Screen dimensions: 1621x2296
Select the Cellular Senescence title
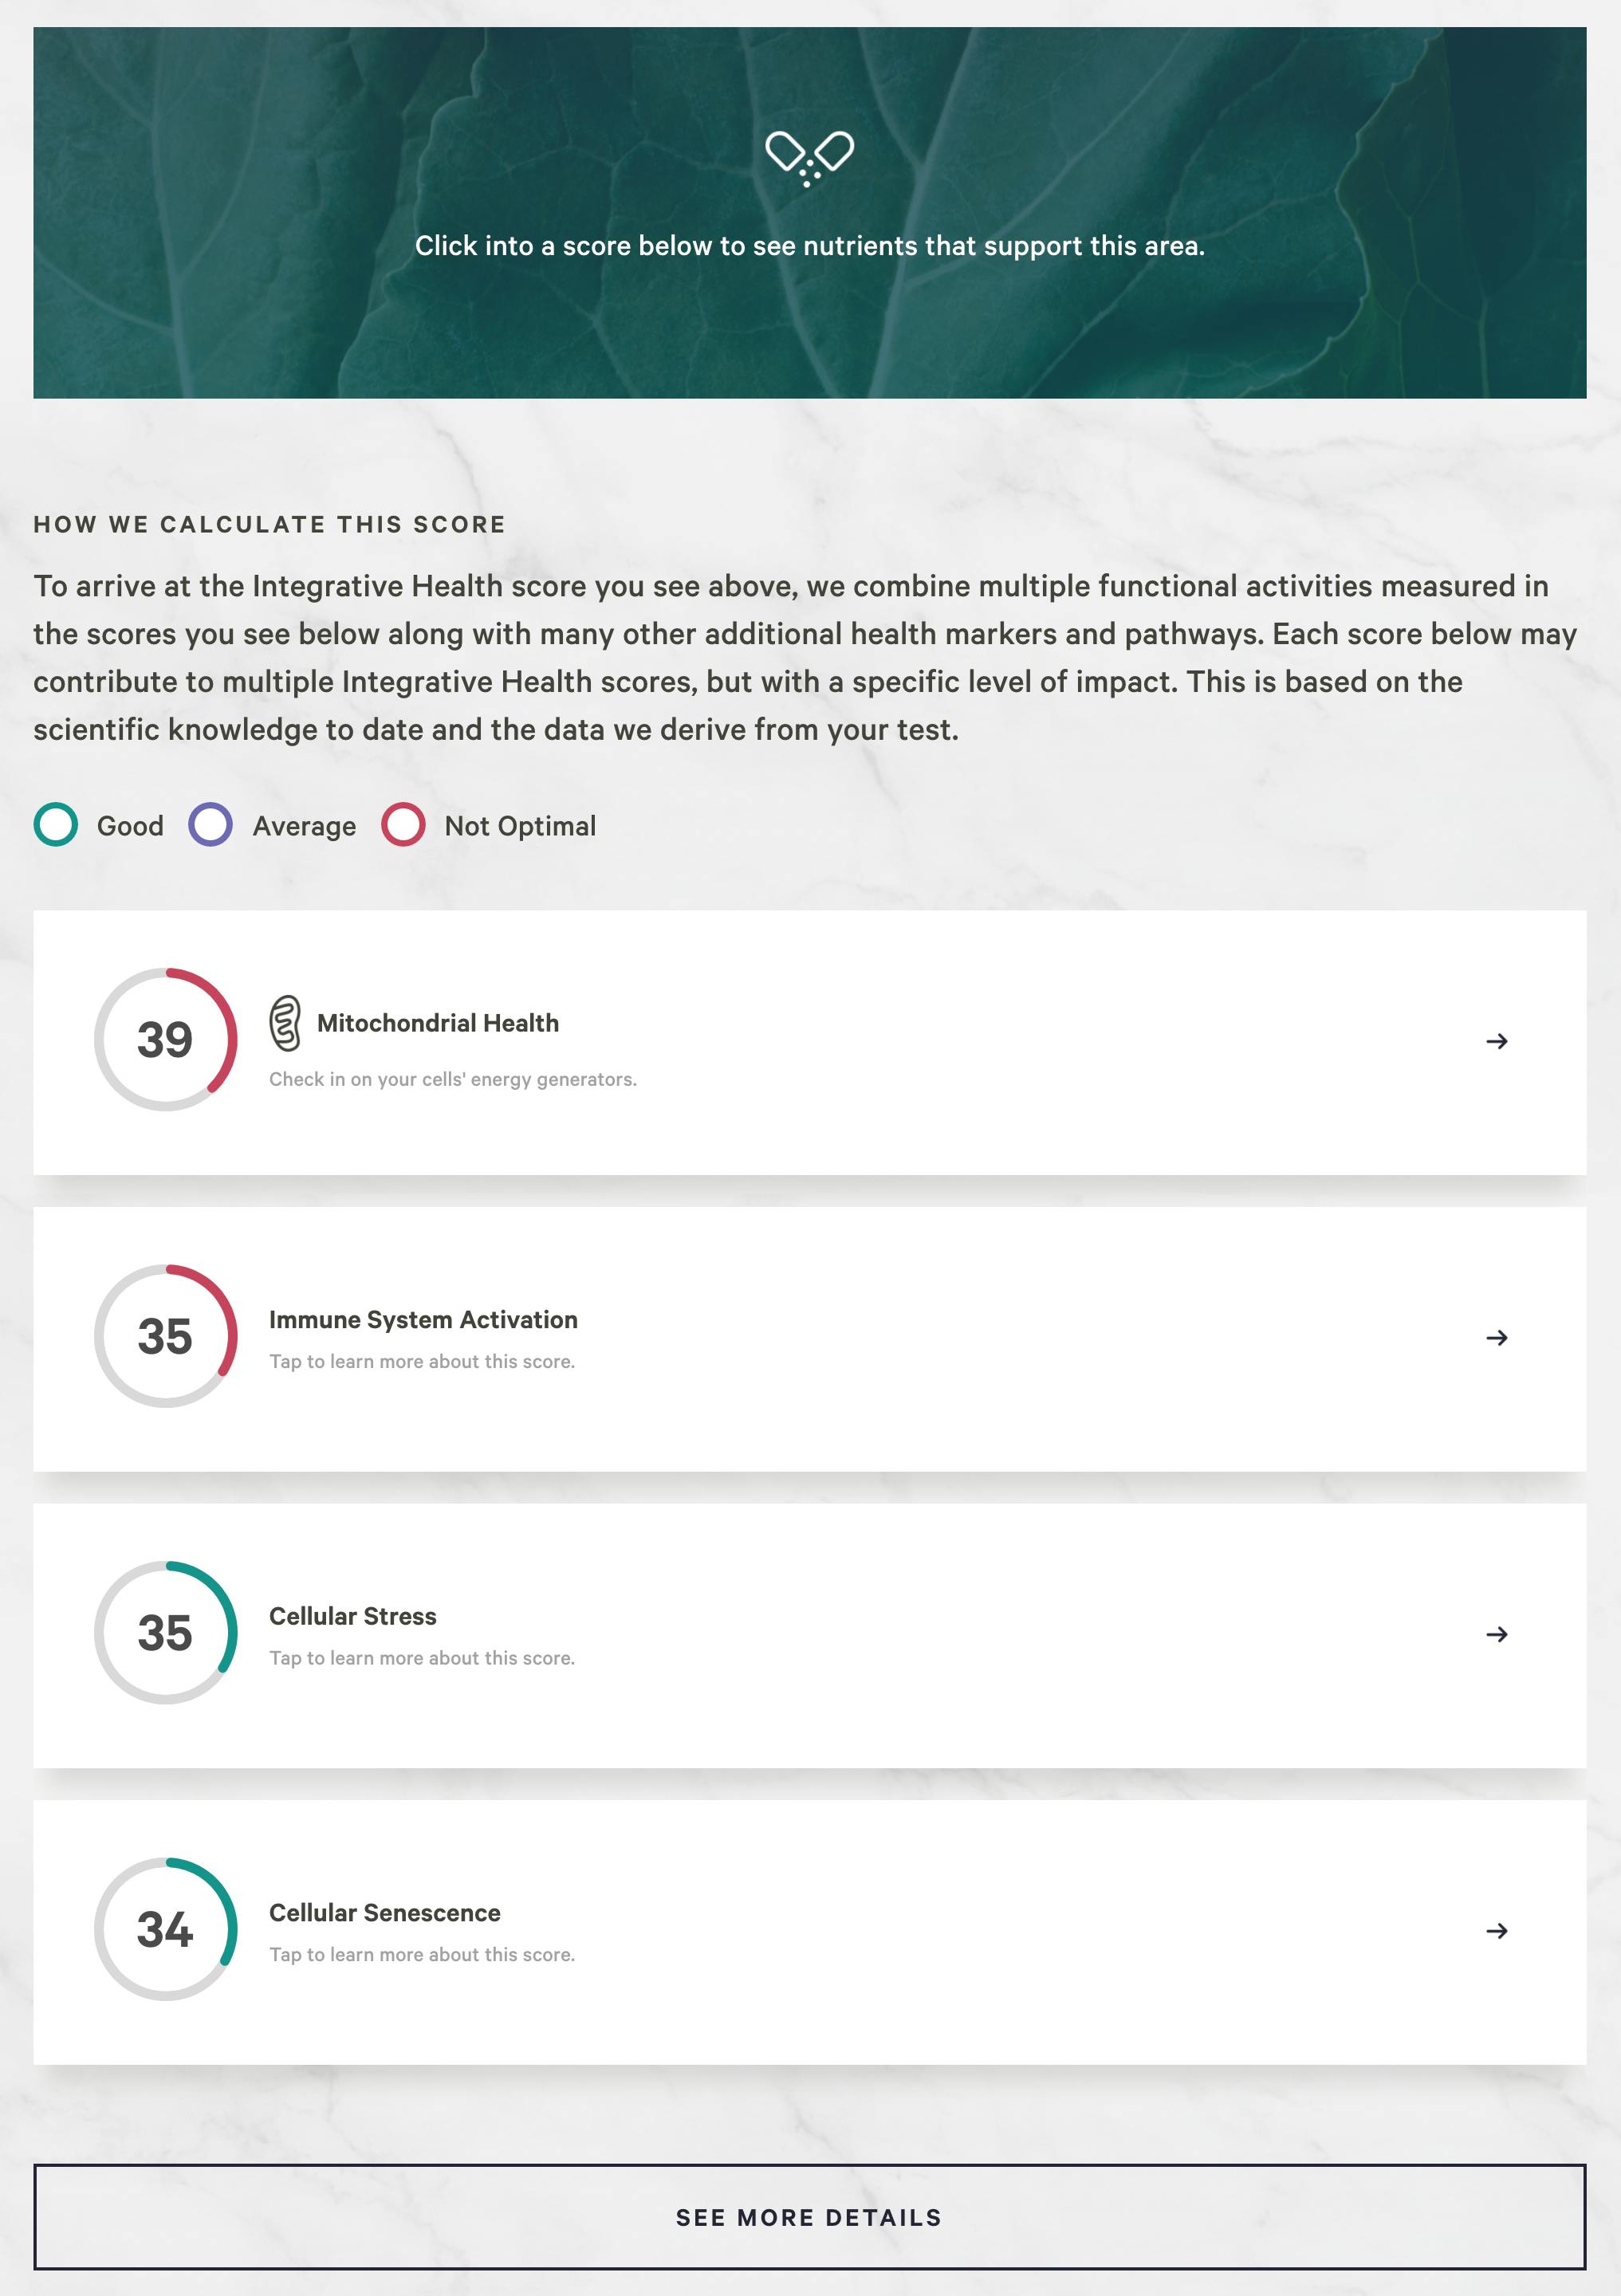384,1913
